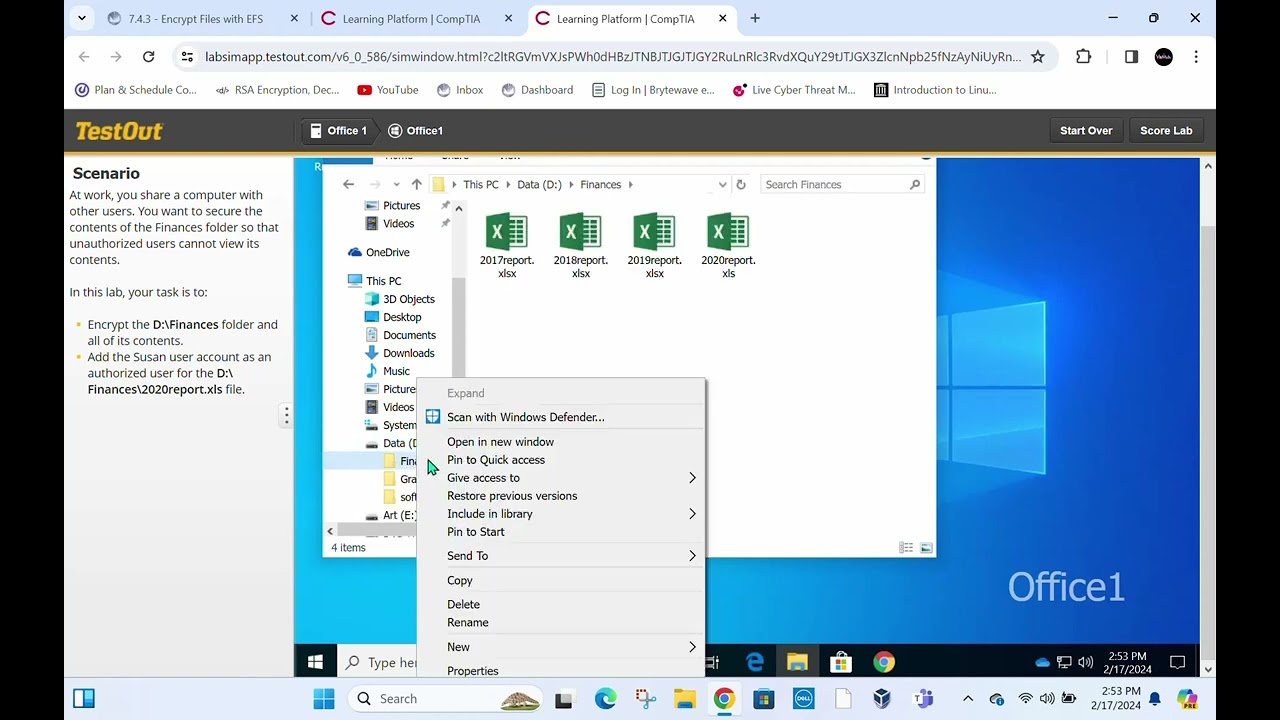Click the simulated volume tray icon
This screenshot has height=720, width=1280.
1085,662
